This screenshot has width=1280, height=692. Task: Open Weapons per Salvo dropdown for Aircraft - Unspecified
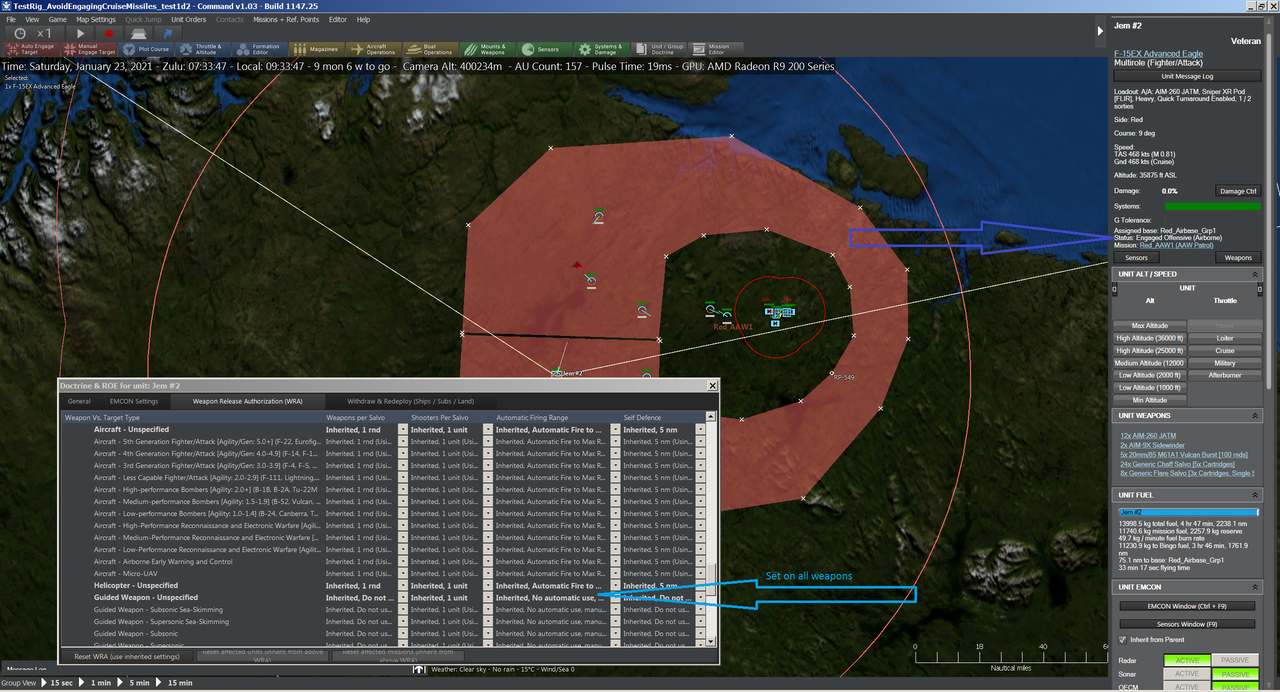[403, 430]
